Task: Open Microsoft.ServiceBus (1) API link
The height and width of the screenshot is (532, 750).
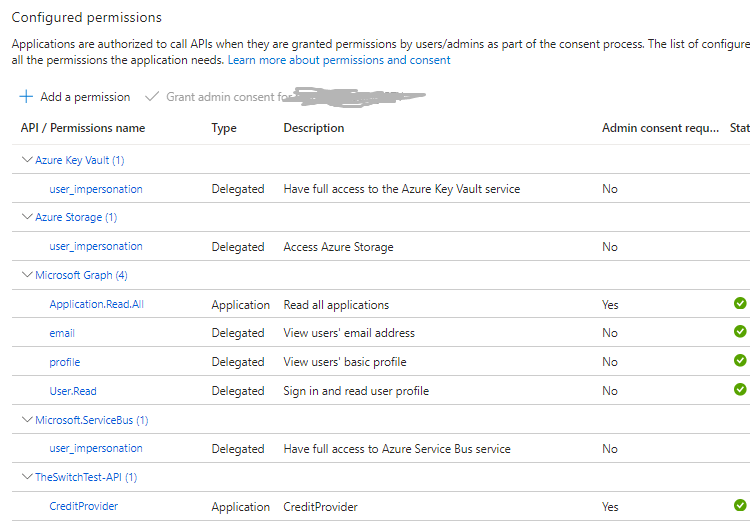Action: pos(92,420)
